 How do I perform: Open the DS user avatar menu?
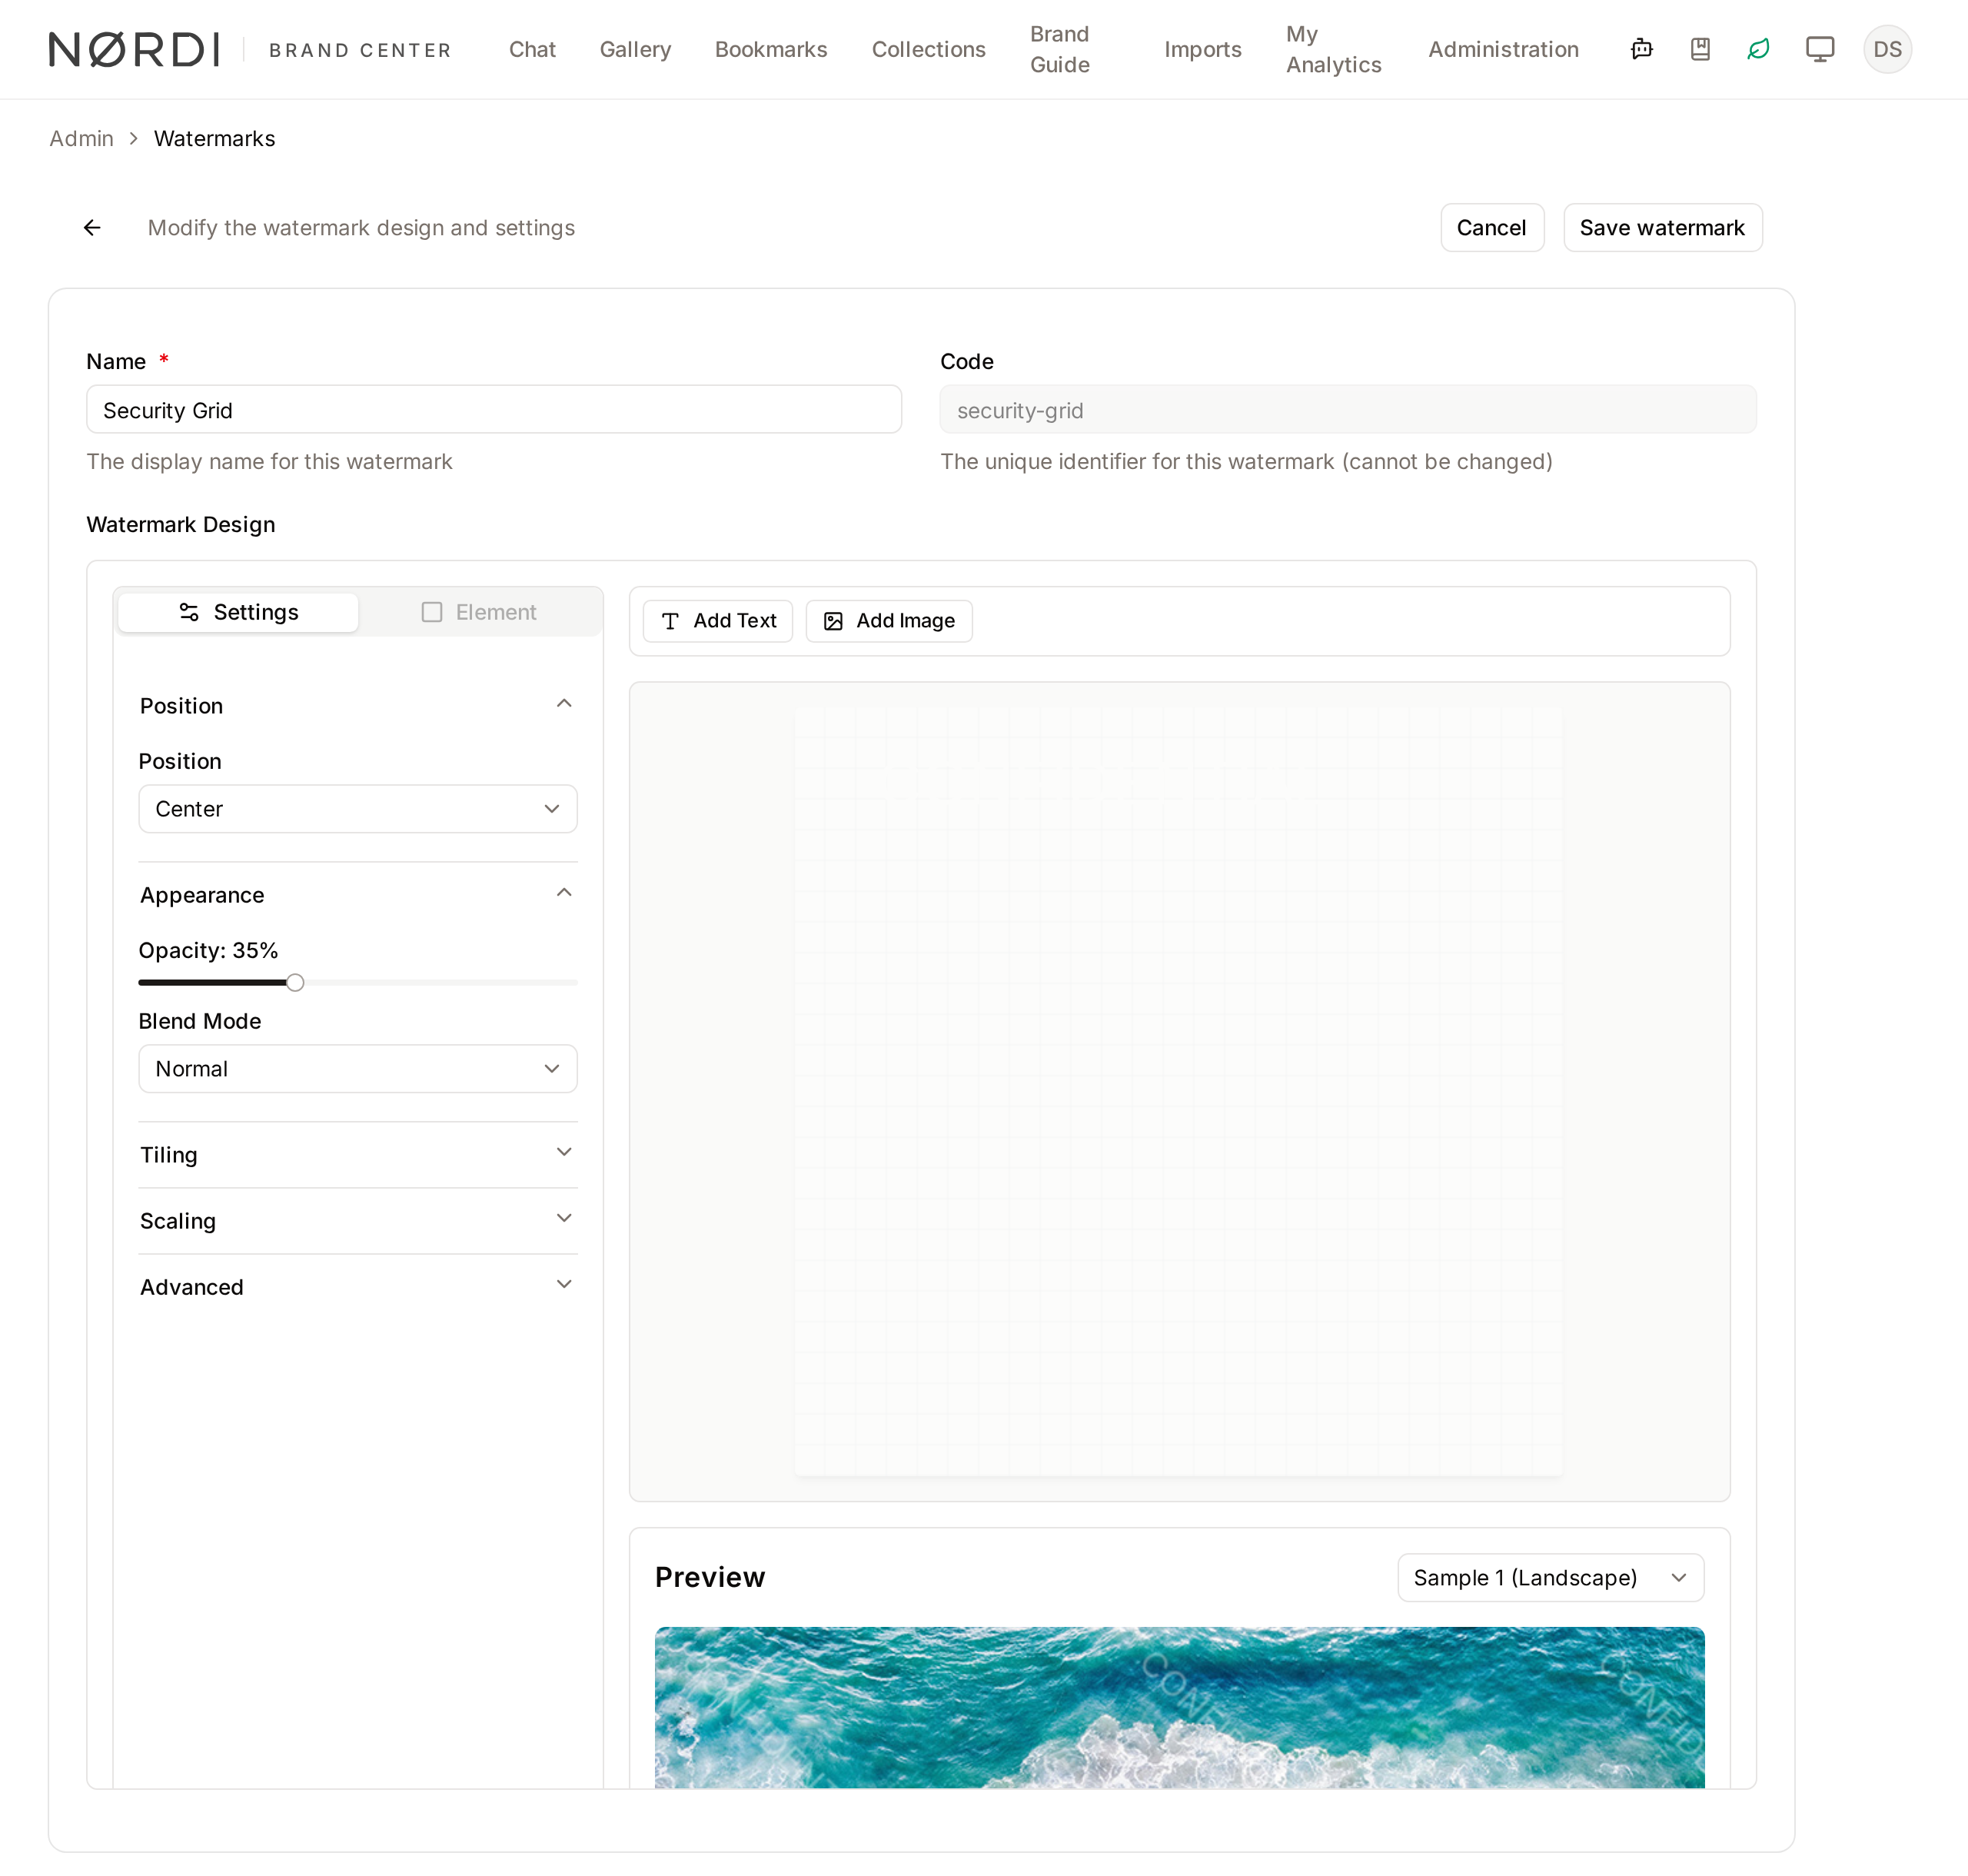pos(1887,49)
